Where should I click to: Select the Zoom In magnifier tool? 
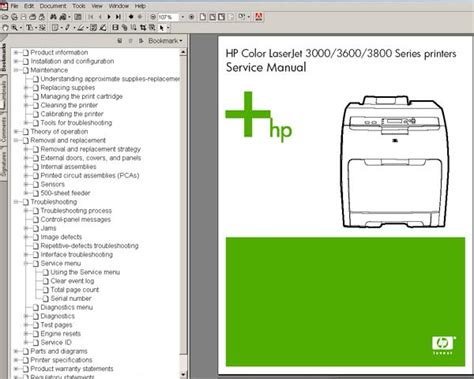coord(14,28)
